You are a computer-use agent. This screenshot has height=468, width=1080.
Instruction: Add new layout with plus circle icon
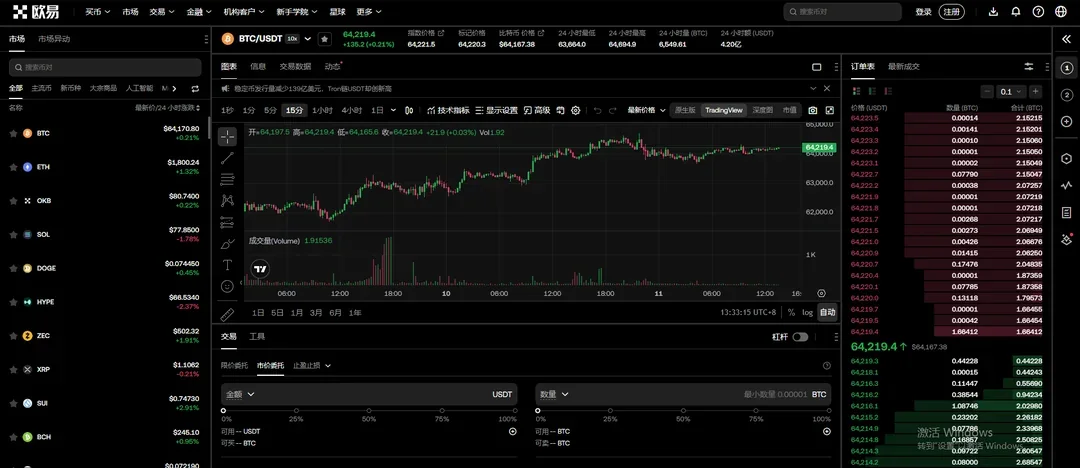click(1066, 121)
